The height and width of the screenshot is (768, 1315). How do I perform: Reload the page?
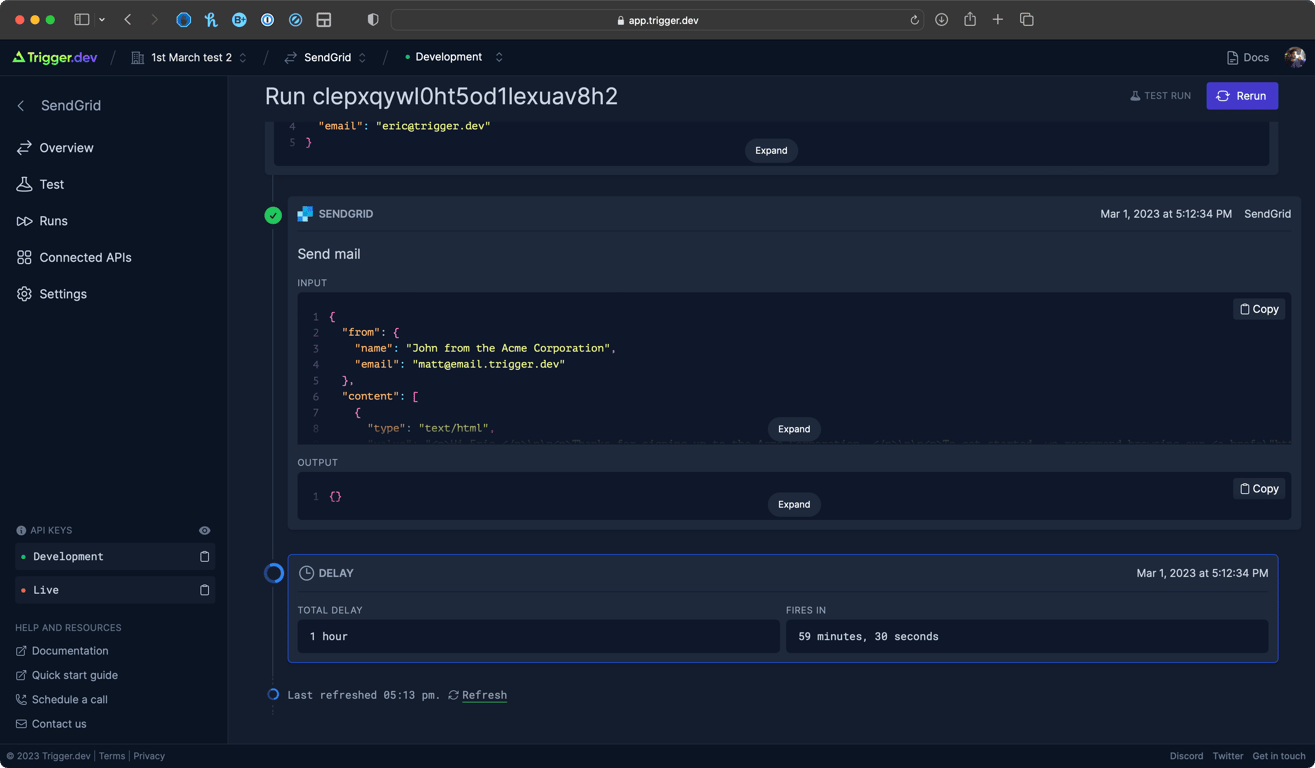pos(914,20)
